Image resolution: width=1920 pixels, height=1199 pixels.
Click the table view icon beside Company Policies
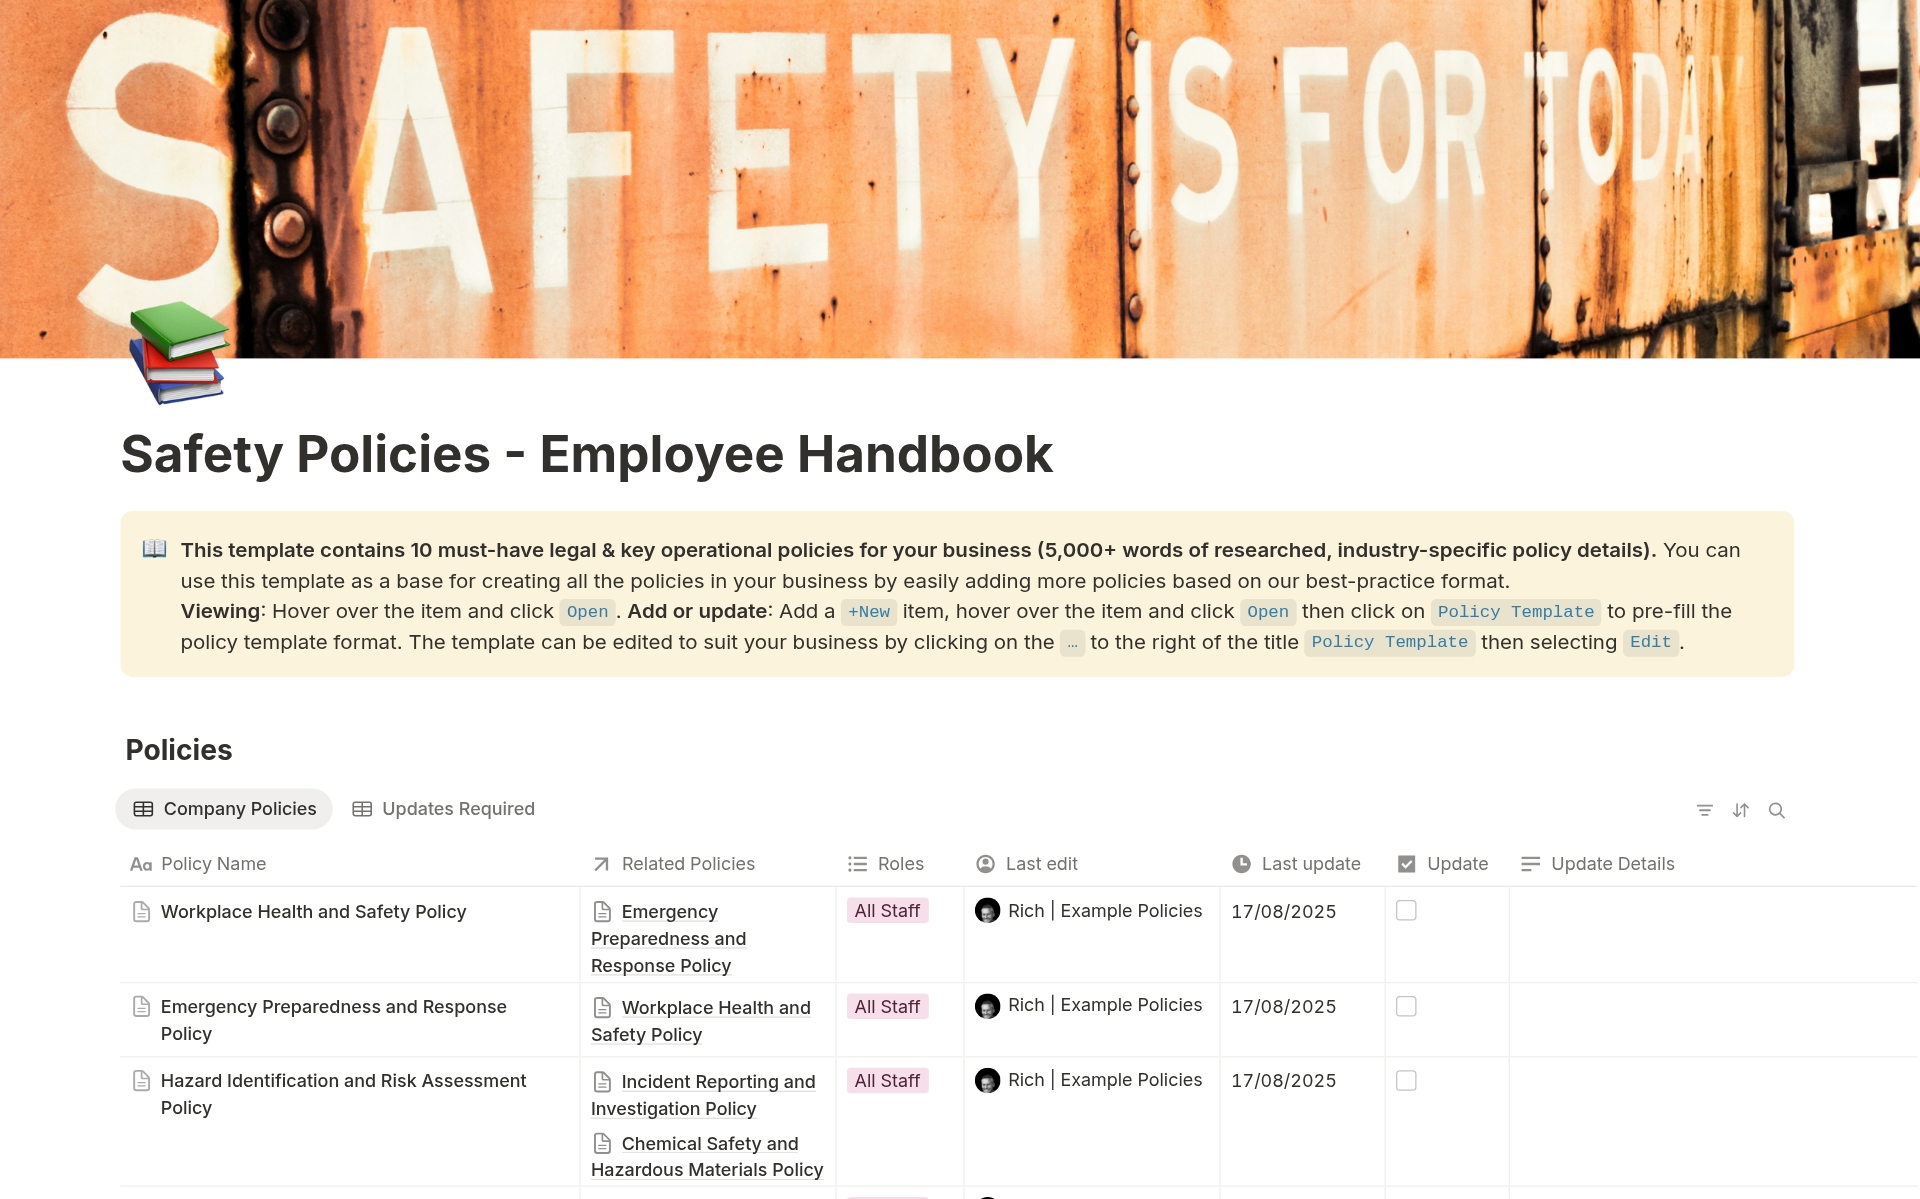(146, 808)
